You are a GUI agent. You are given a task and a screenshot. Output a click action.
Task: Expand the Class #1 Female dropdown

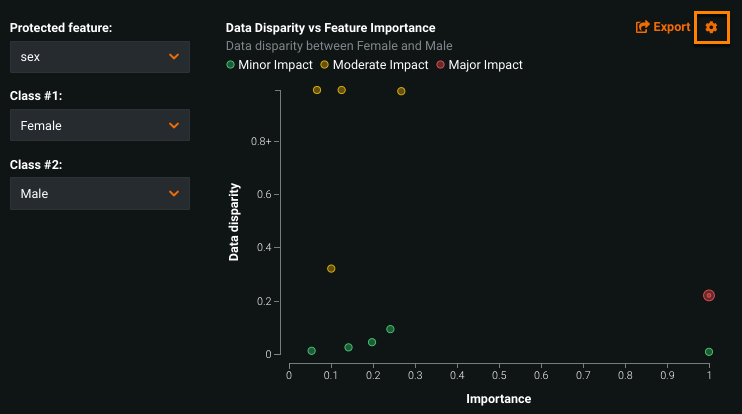click(x=100, y=126)
